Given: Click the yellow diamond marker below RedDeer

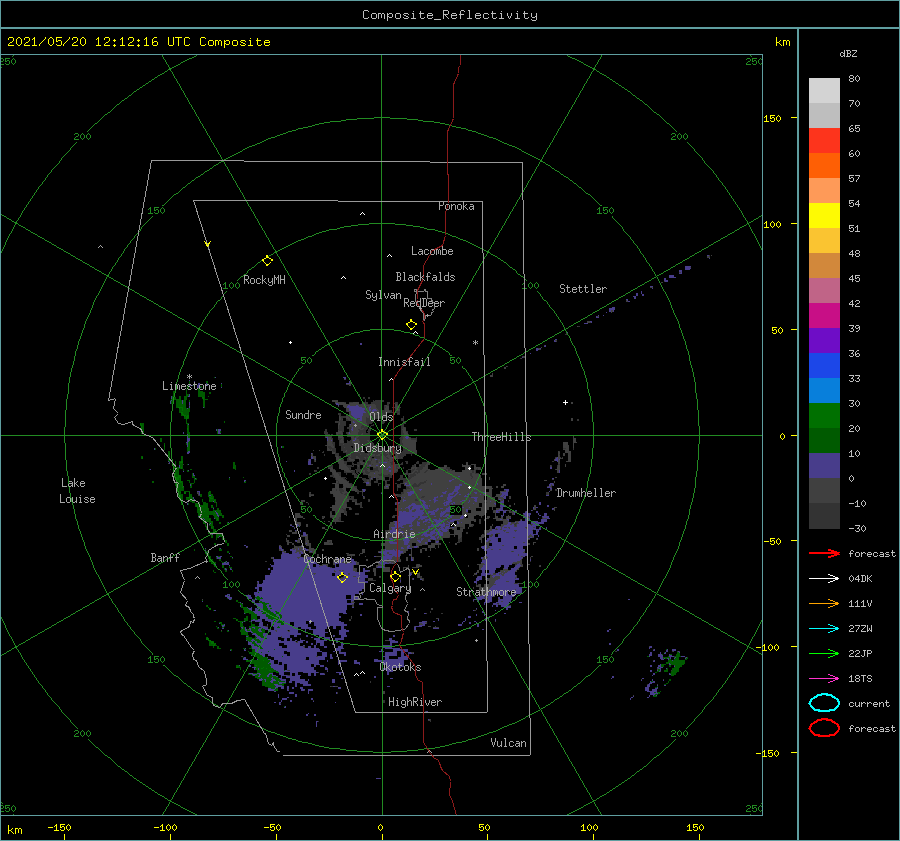Looking at the screenshot, I should [x=411, y=325].
